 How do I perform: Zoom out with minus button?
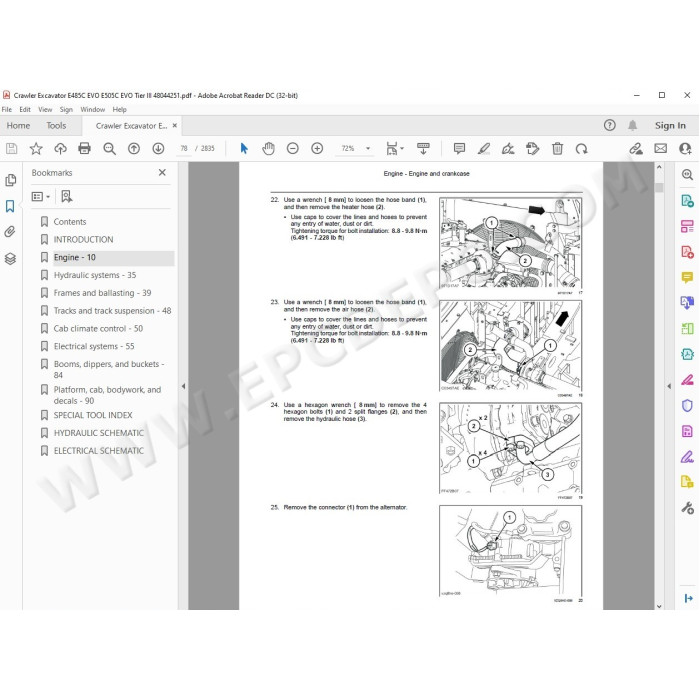292,148
